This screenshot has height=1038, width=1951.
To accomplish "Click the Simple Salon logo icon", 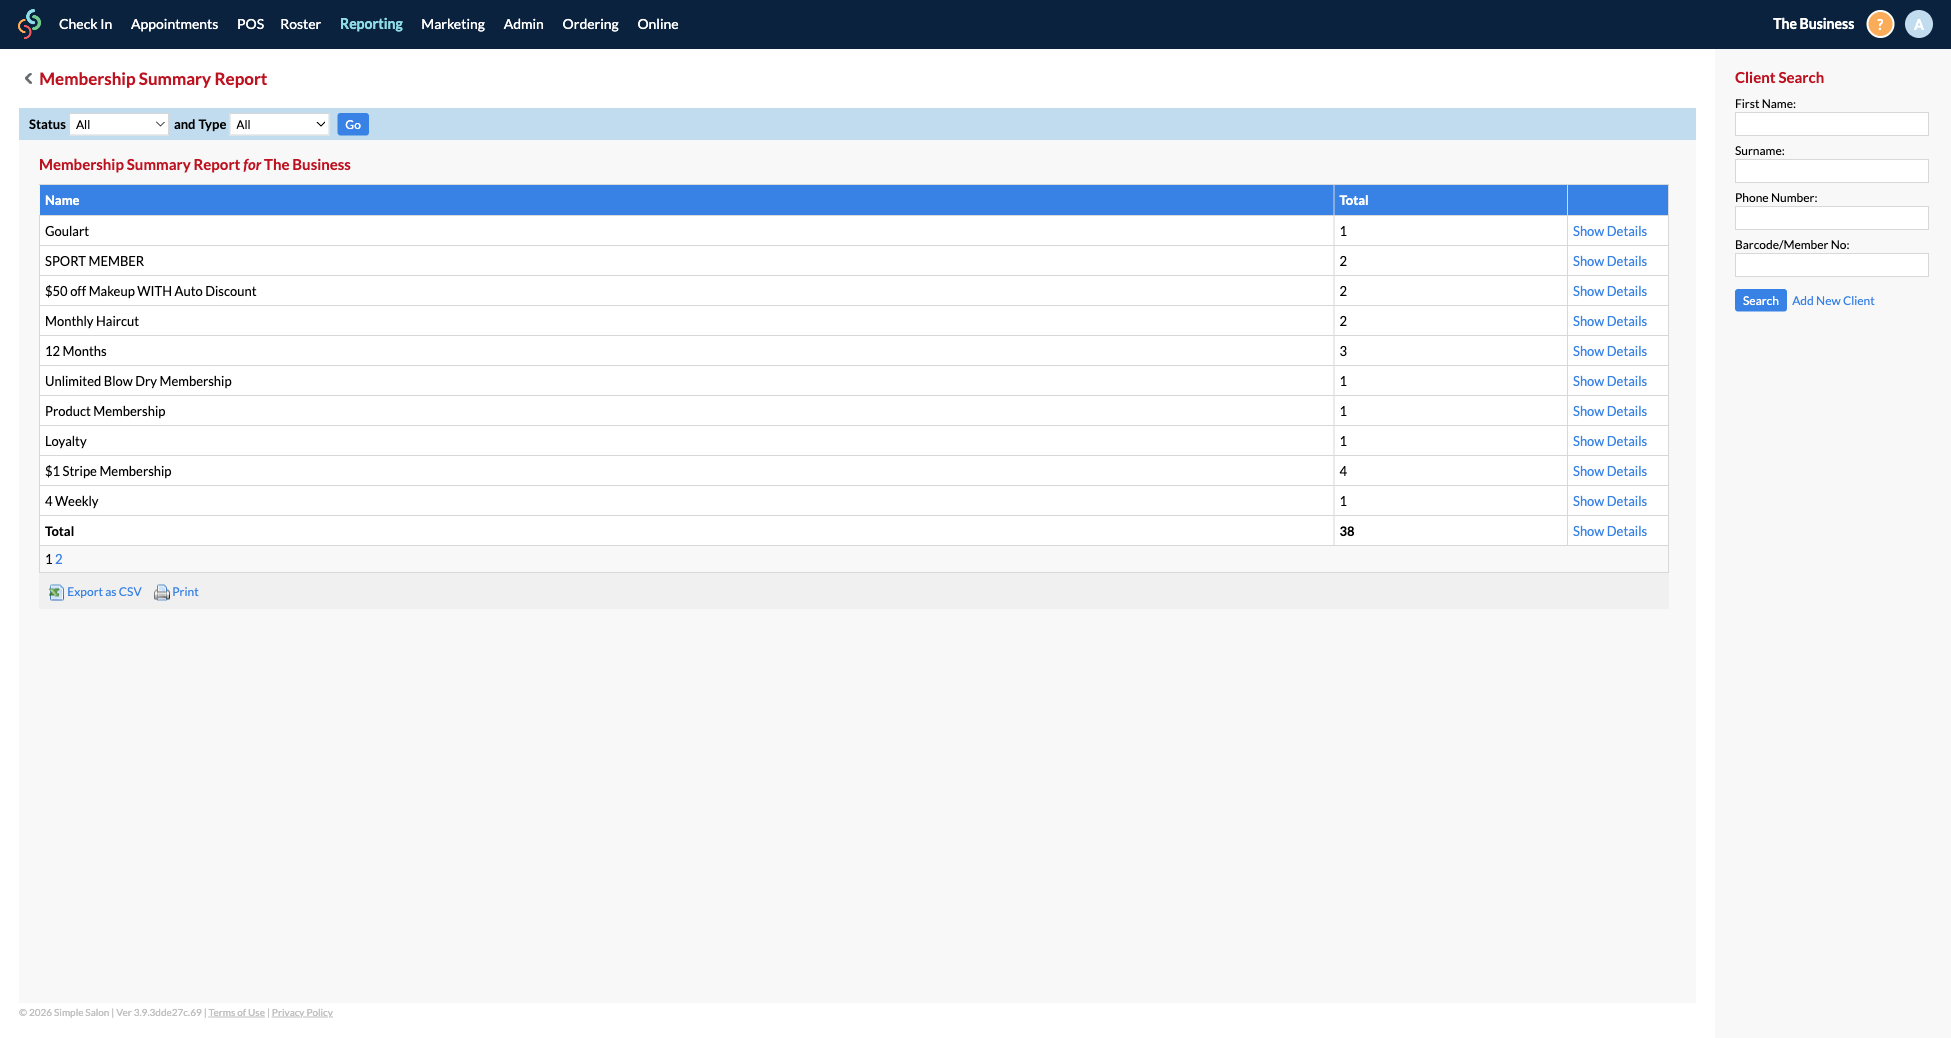I will coord(30,24).
